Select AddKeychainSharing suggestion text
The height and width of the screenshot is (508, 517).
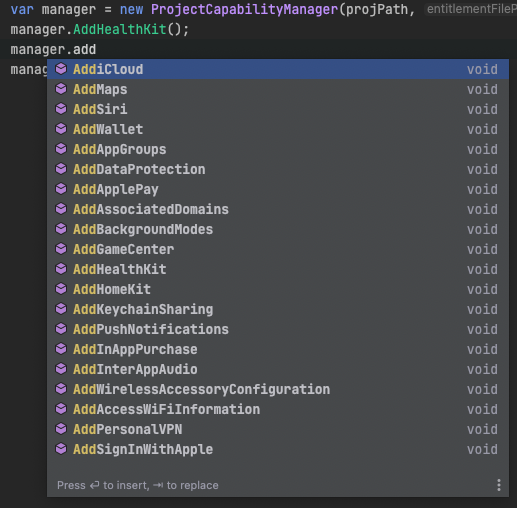click(x=143, y=309)
